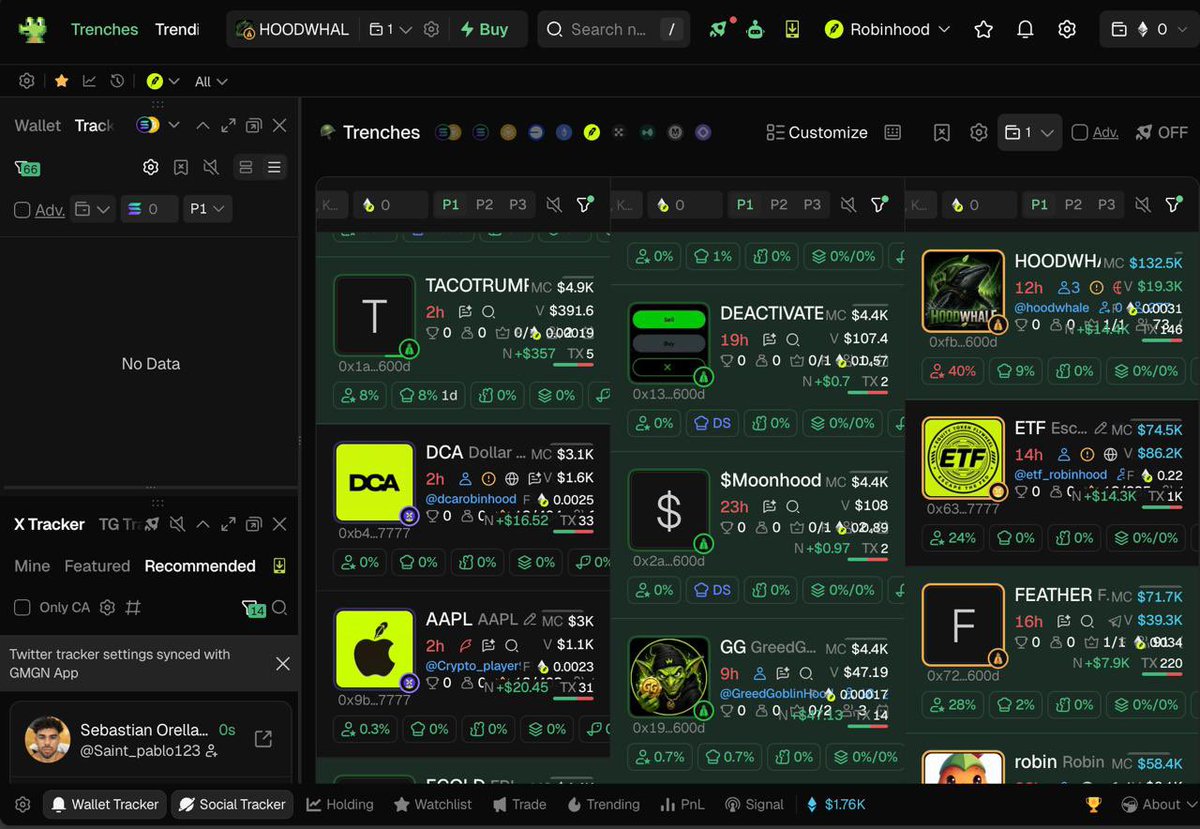Dismiss the Twitter tracker settings synced banner
1200x829 pixels.
point(283,663)
